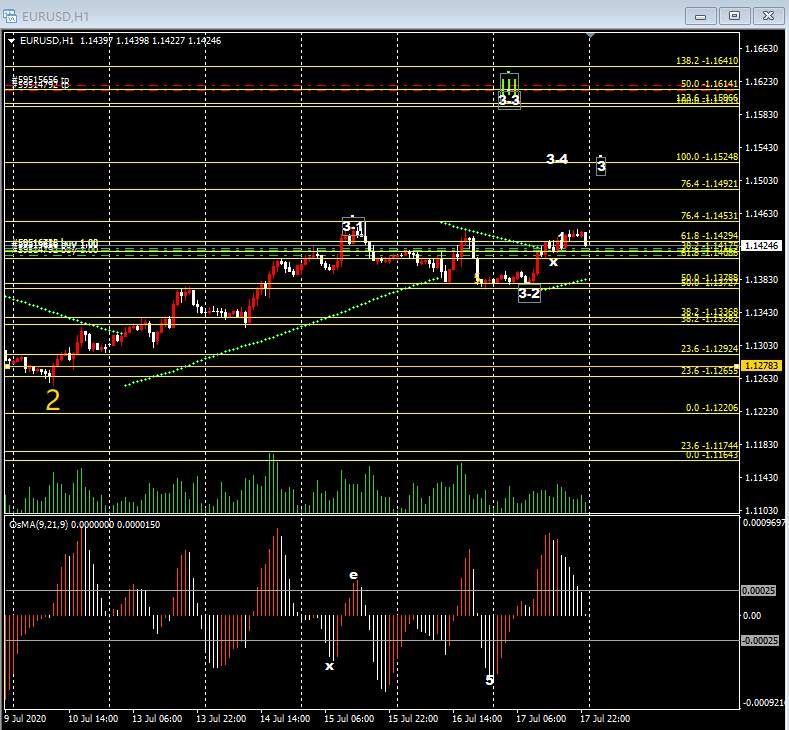Click the 'x' label in the OsMA panel

(329, 666)
